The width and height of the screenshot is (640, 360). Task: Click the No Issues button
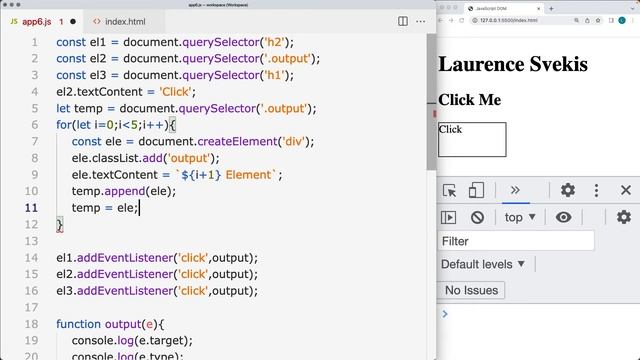pyautogui.click(x=471, y=290)
